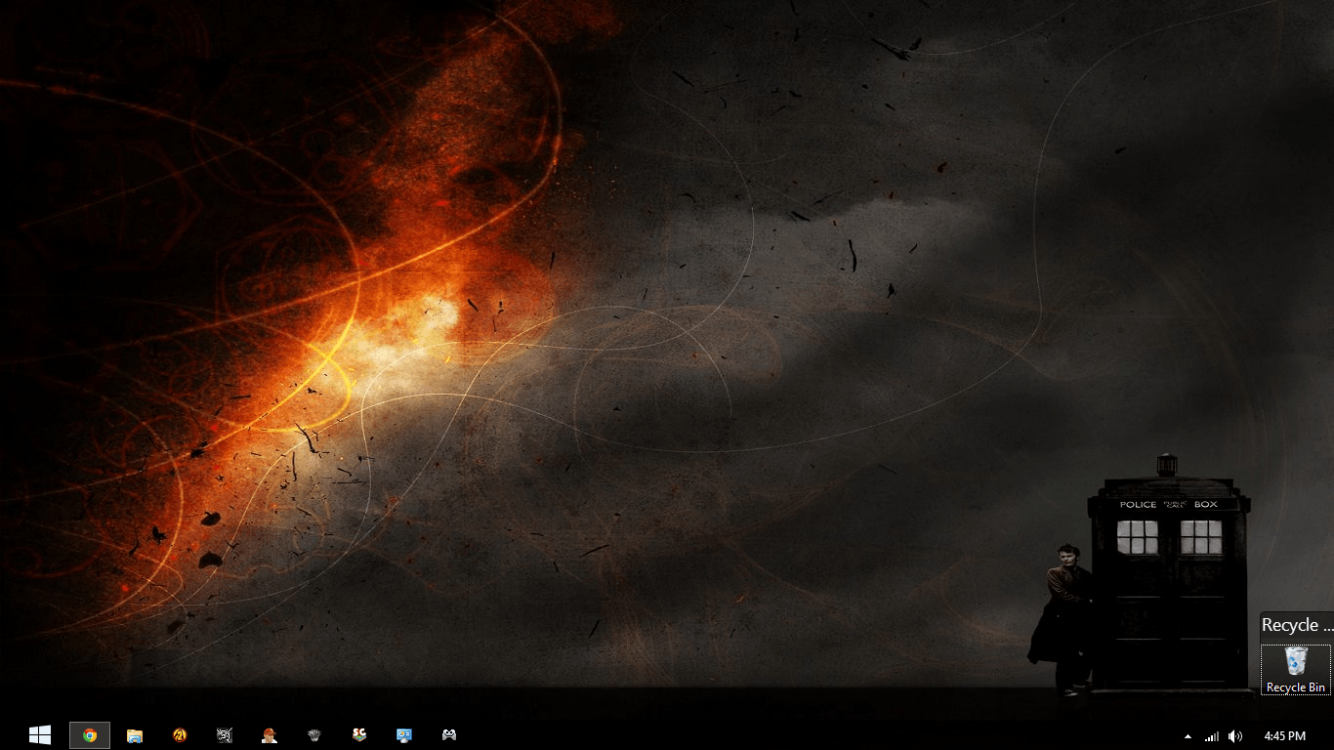1334x750 pixels.
Task: Open the blue monitor taskbar shortcut
Action: click(x=404, y=735)
